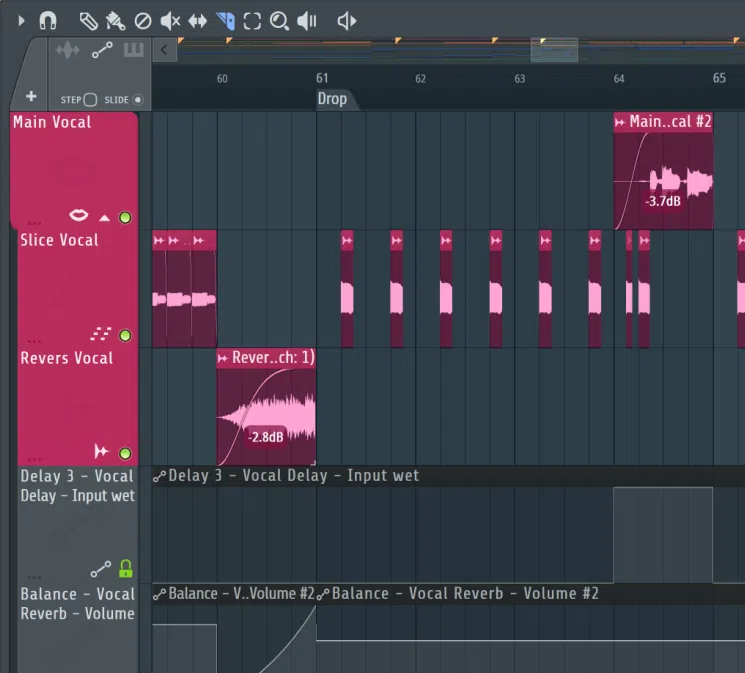Select the Delete tool
This screenshot has width=745, height=673.
coord(143,21)
